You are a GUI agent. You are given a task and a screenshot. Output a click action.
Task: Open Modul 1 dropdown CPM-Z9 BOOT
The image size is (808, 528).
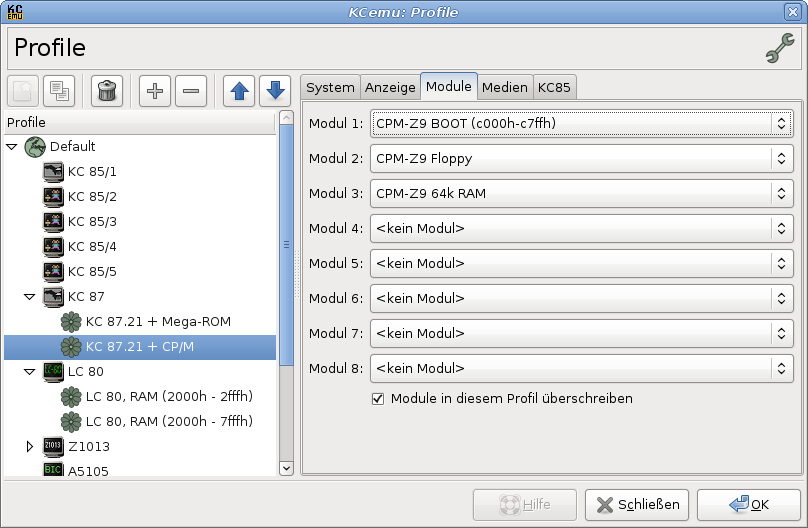(x=581, y=124)
